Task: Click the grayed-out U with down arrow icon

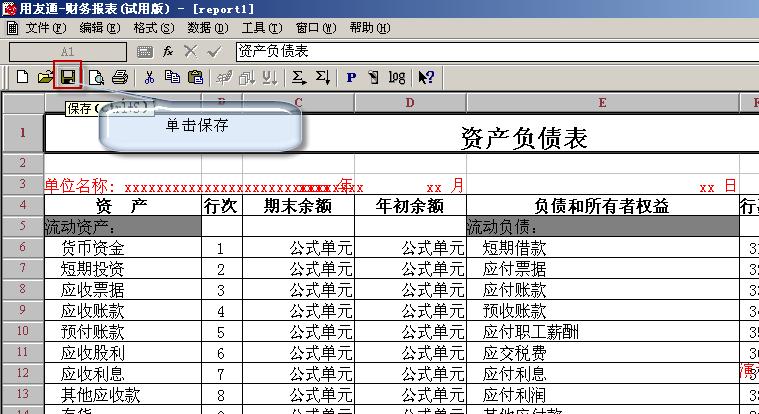Action: point(270,77)
